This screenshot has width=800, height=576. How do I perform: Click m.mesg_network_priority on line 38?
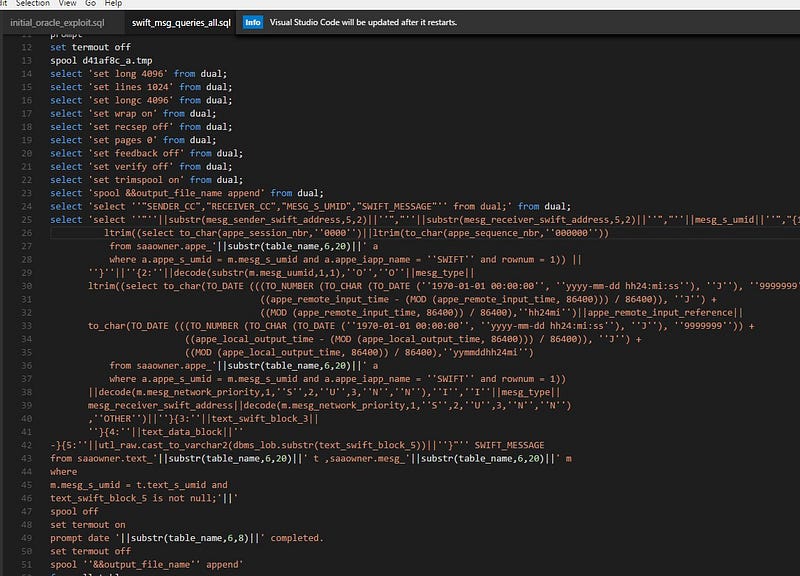point(197,392)
